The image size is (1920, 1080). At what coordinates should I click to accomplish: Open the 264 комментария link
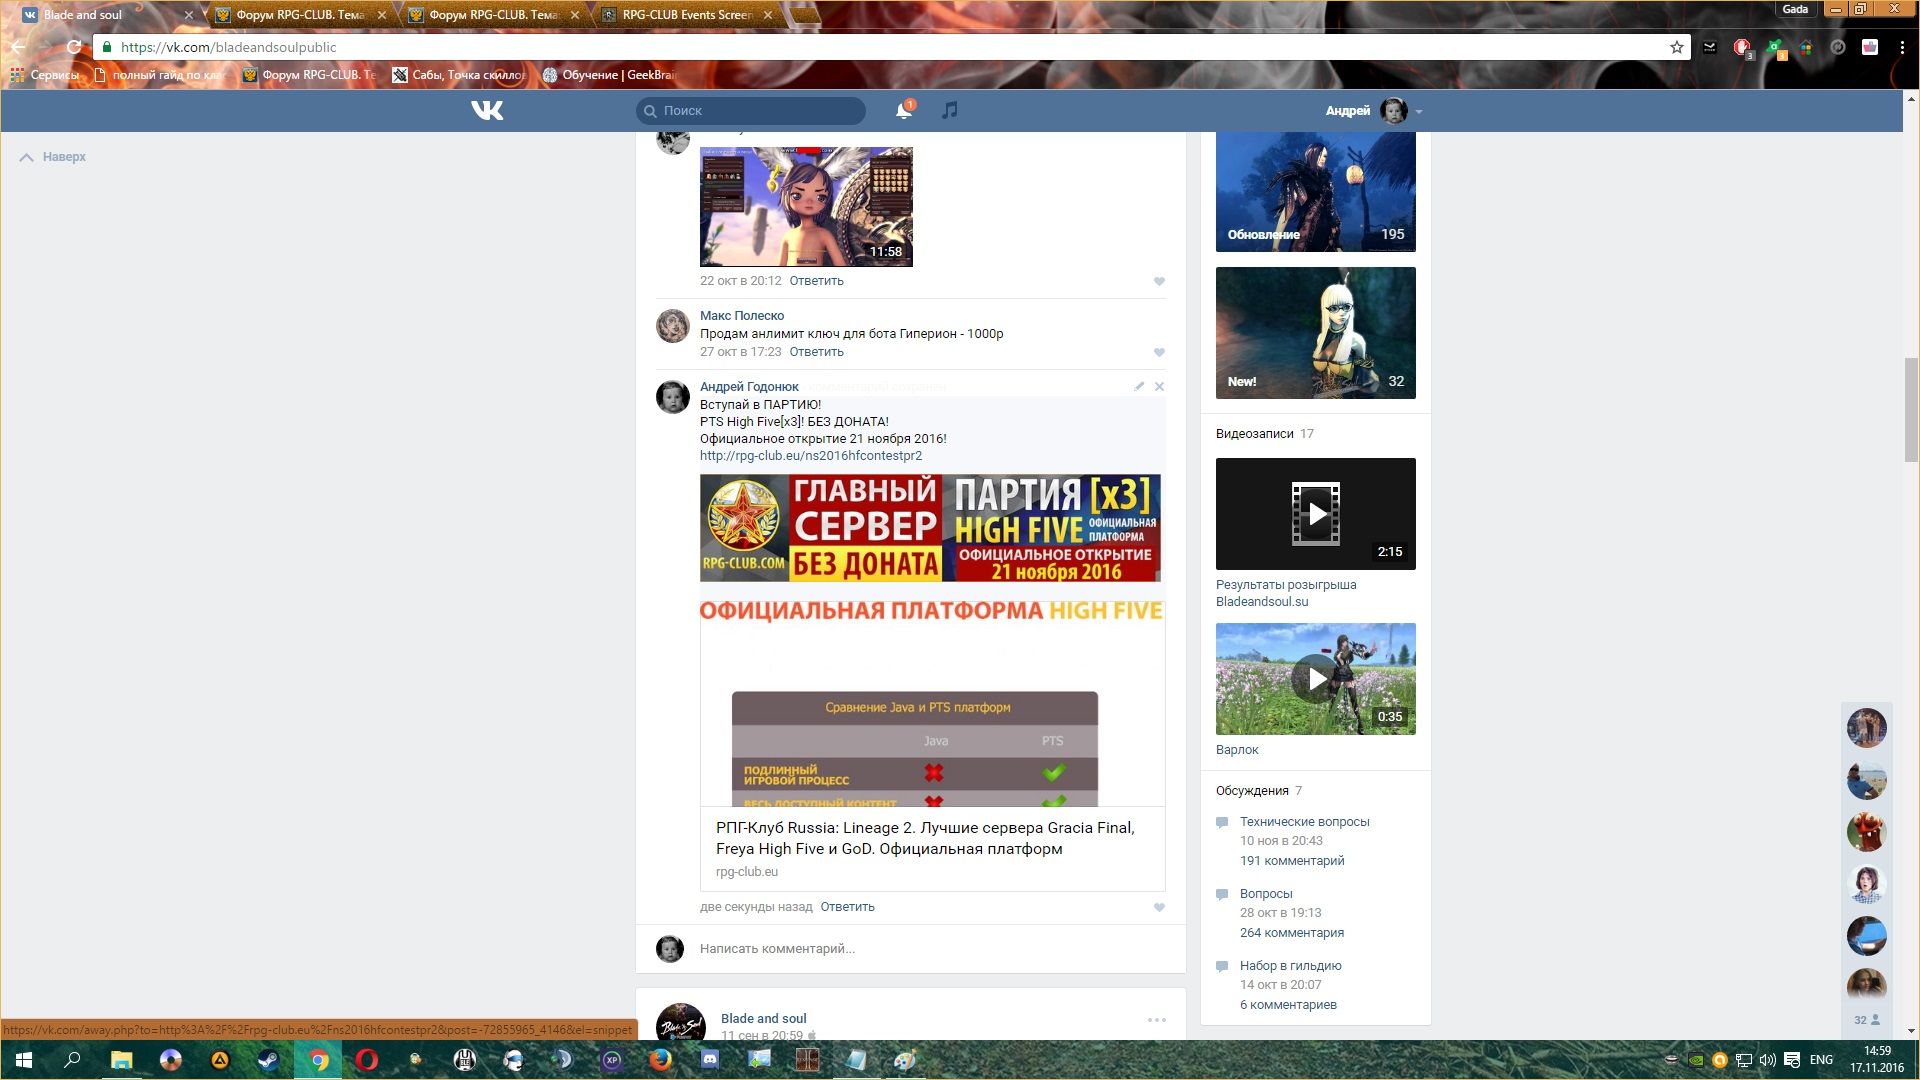tap(1292, 933)
